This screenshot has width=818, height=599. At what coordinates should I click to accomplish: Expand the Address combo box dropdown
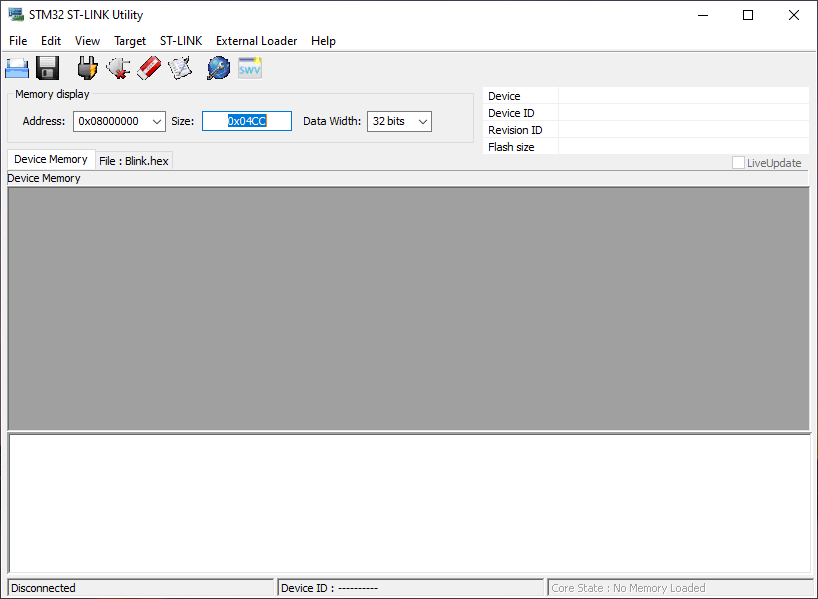click(x=157, y=122)
